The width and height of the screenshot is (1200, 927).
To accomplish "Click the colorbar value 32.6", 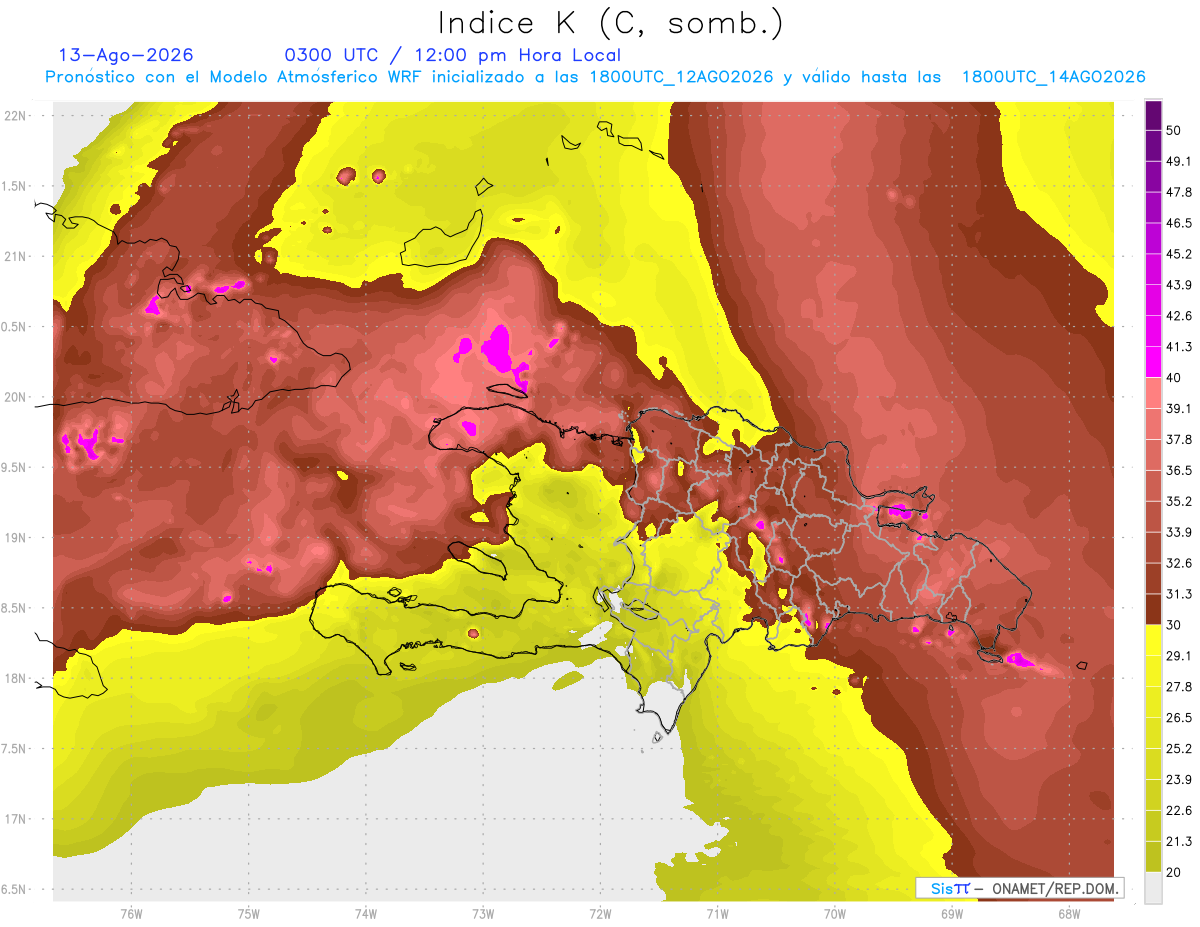I will coord(1178,563).
